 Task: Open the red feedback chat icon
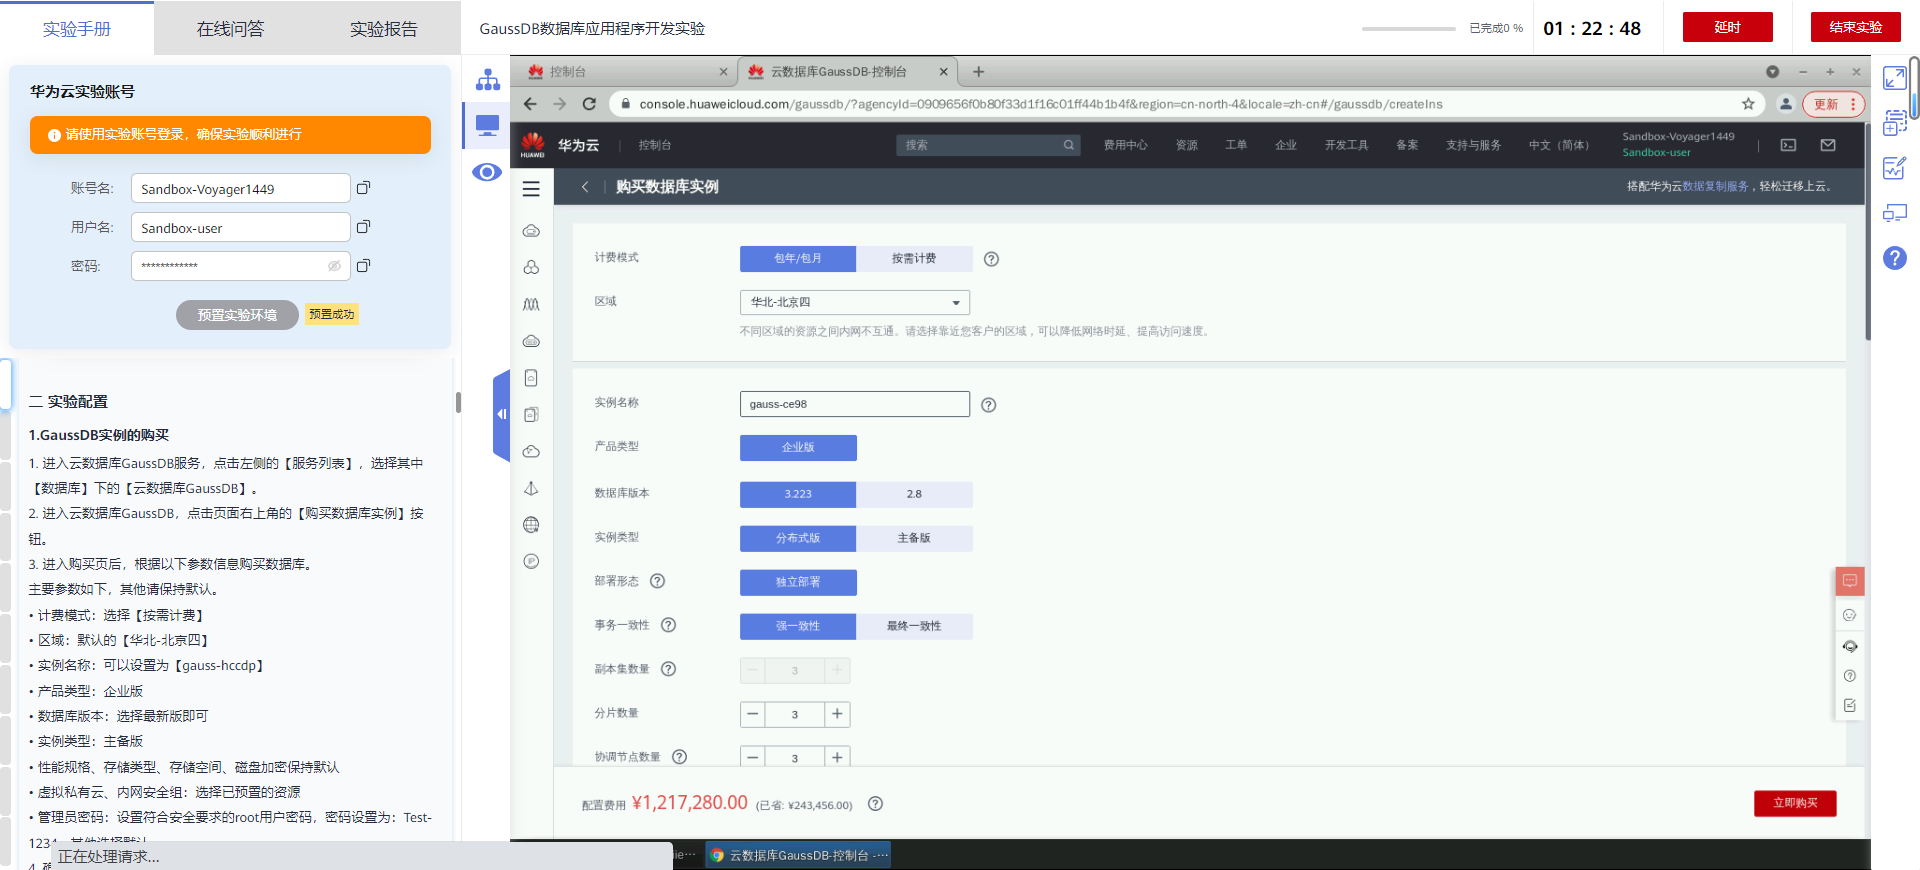[1850, 581]
